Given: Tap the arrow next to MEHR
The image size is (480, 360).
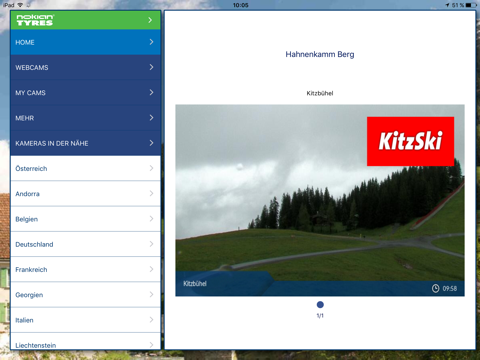Looking at the screenshot, I should tap(151, 118).
